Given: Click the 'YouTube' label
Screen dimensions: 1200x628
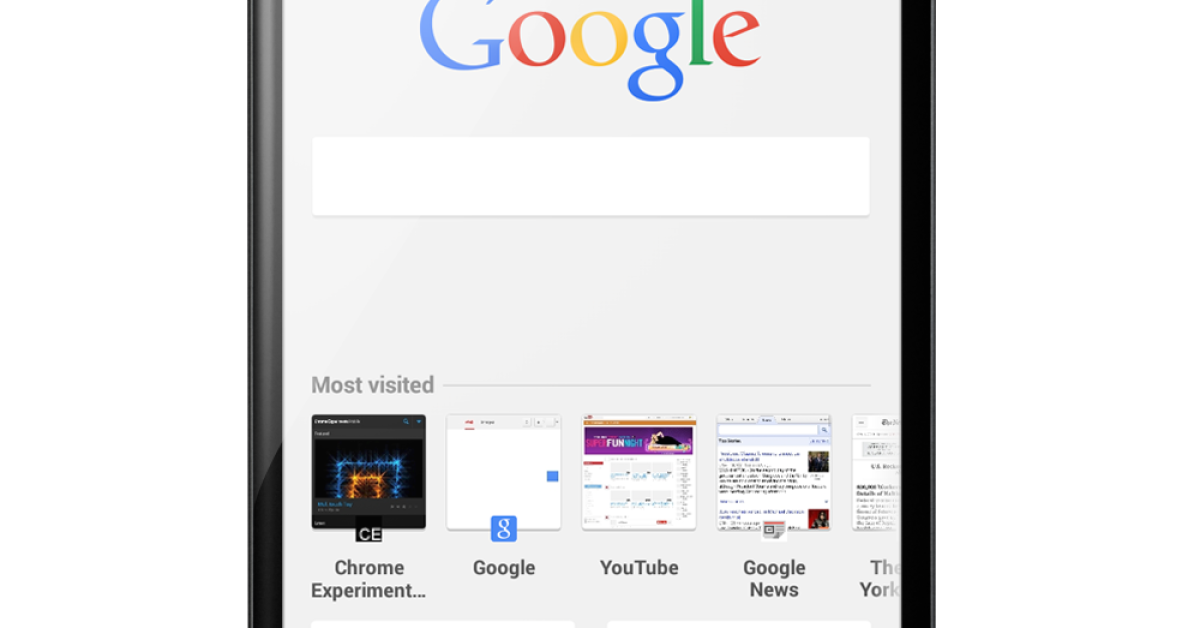Looking at the screenshot, I should click(639, 568).
